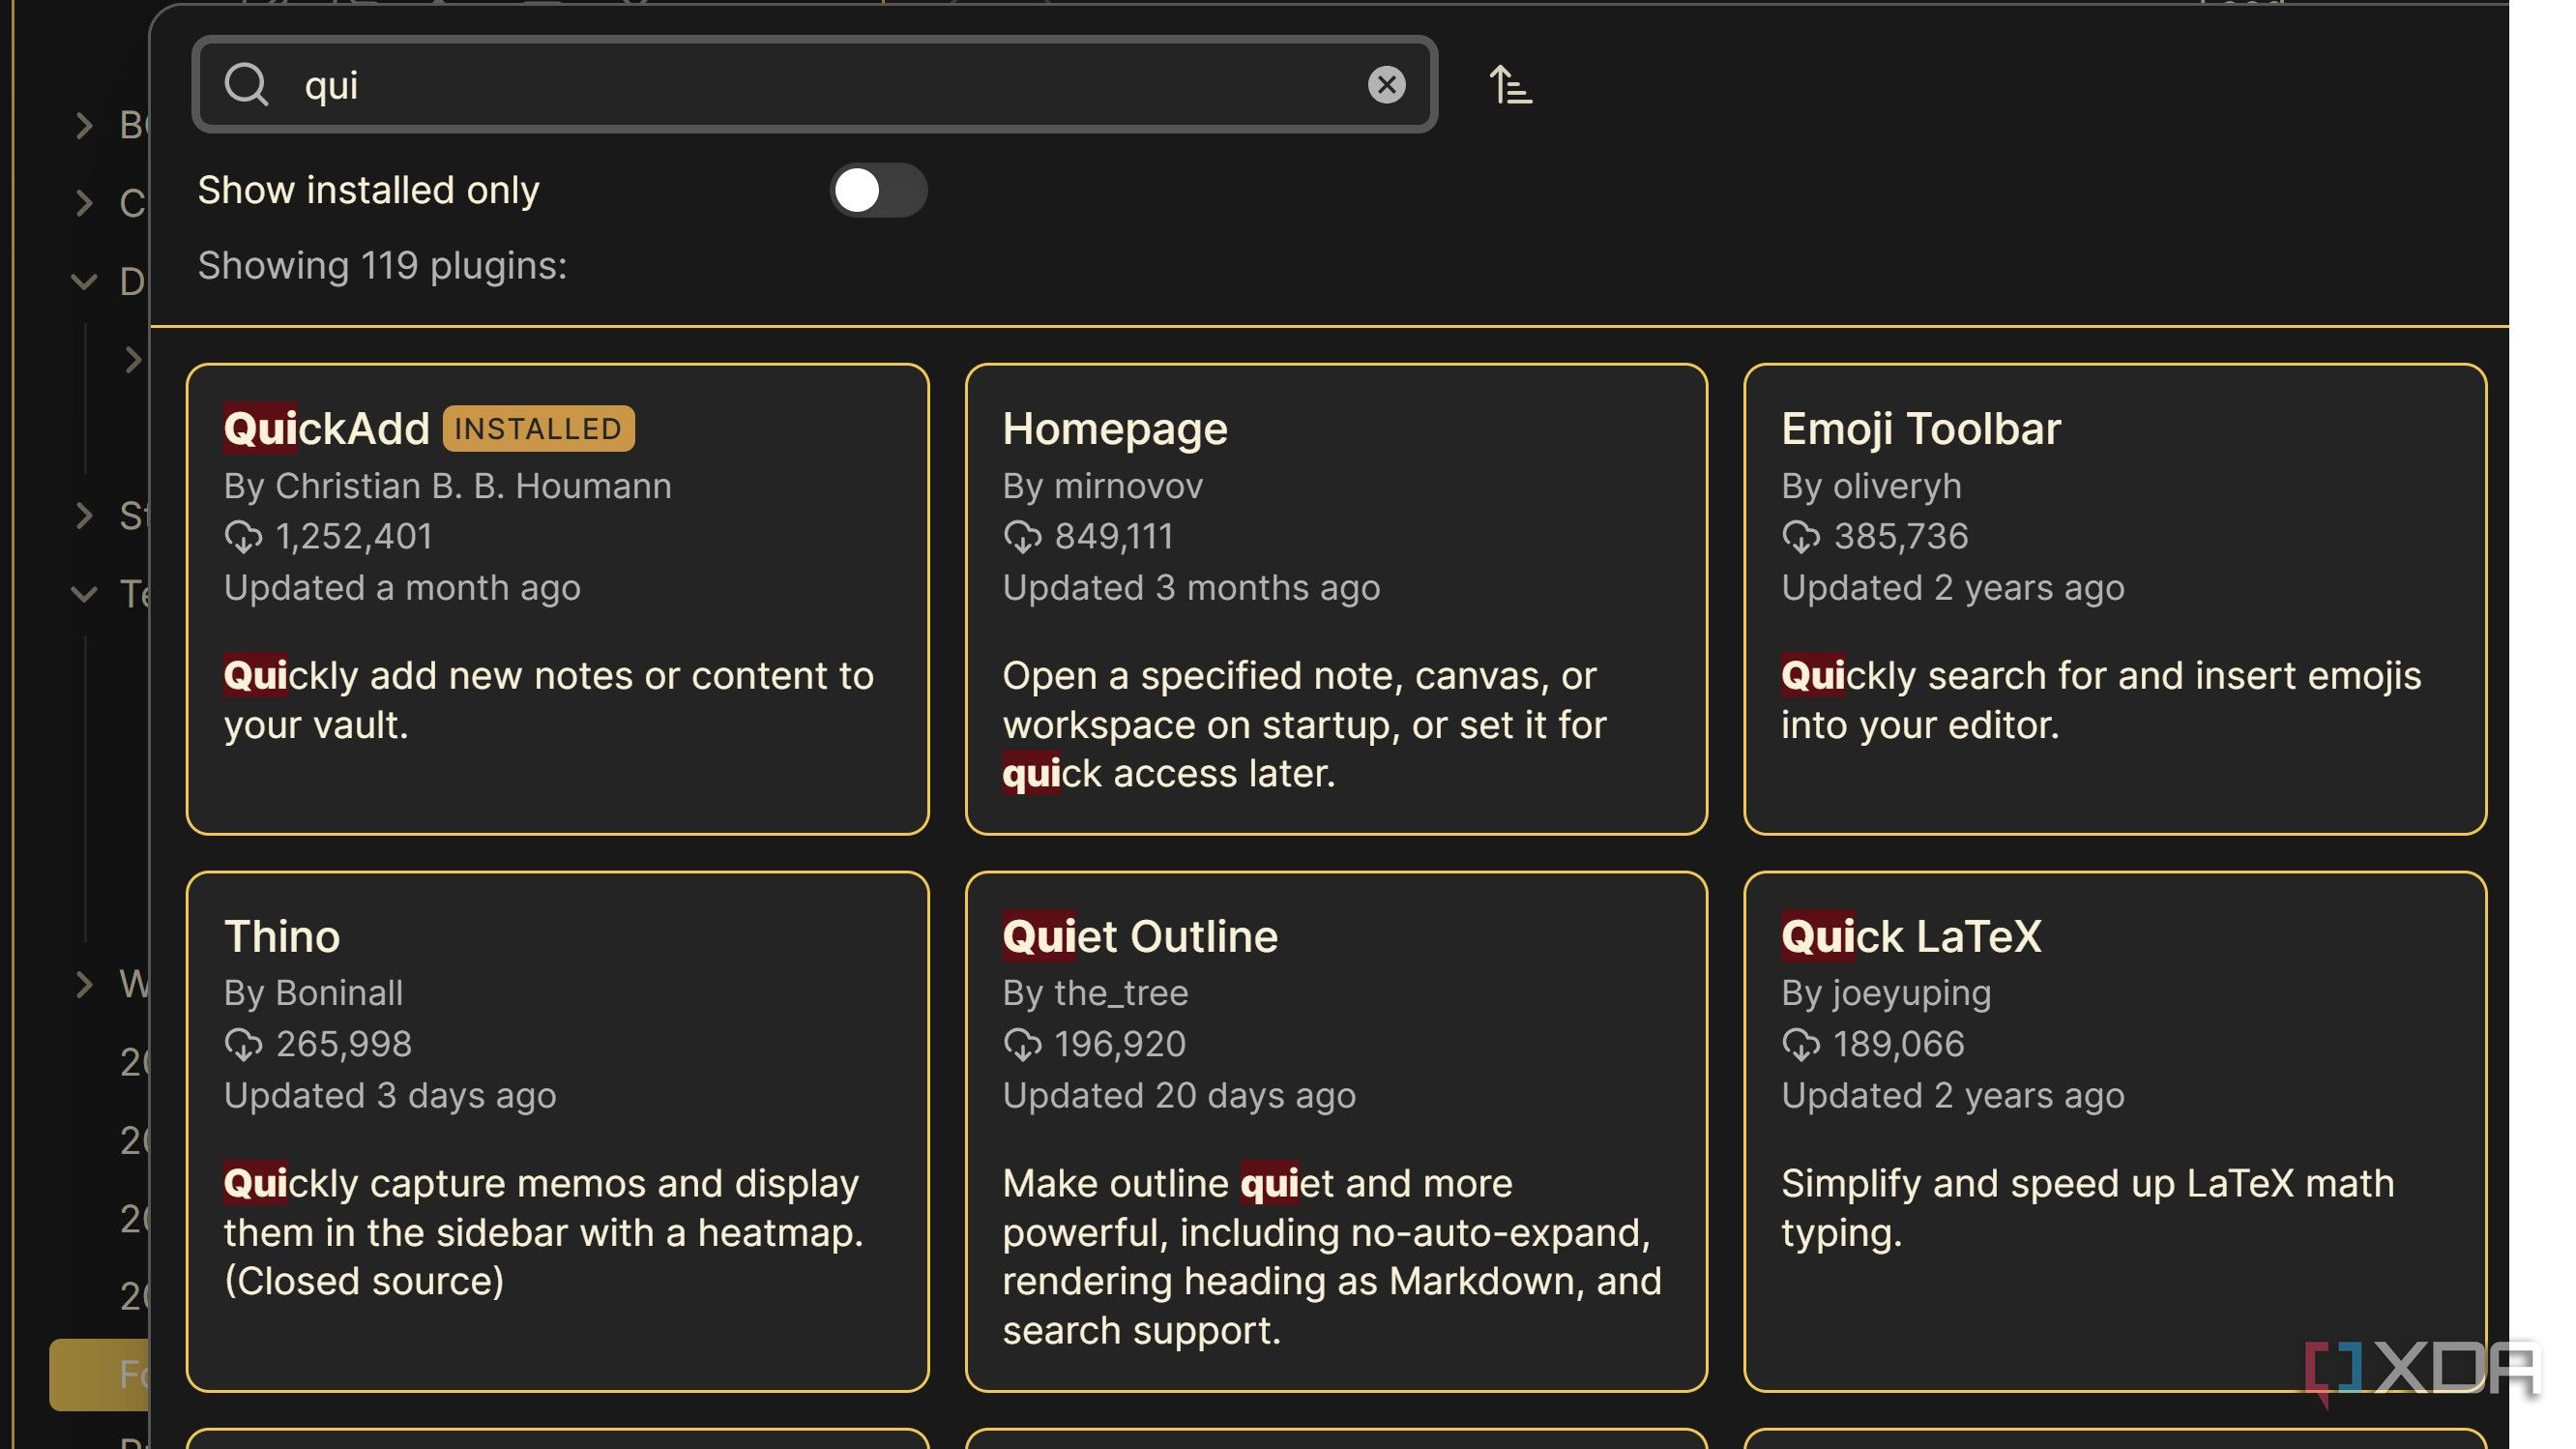Click author name joeyuping

(1912, 993)
